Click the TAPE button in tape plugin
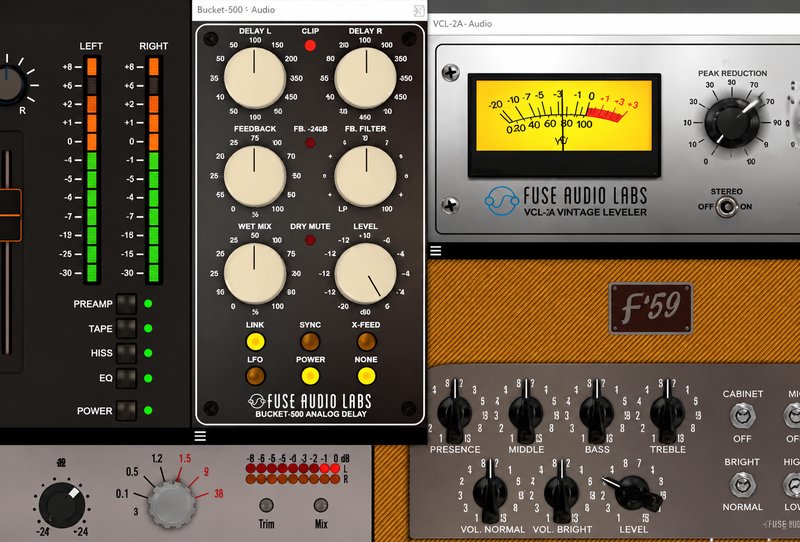Viewport: 800px width, 542px height. (126, 328)
